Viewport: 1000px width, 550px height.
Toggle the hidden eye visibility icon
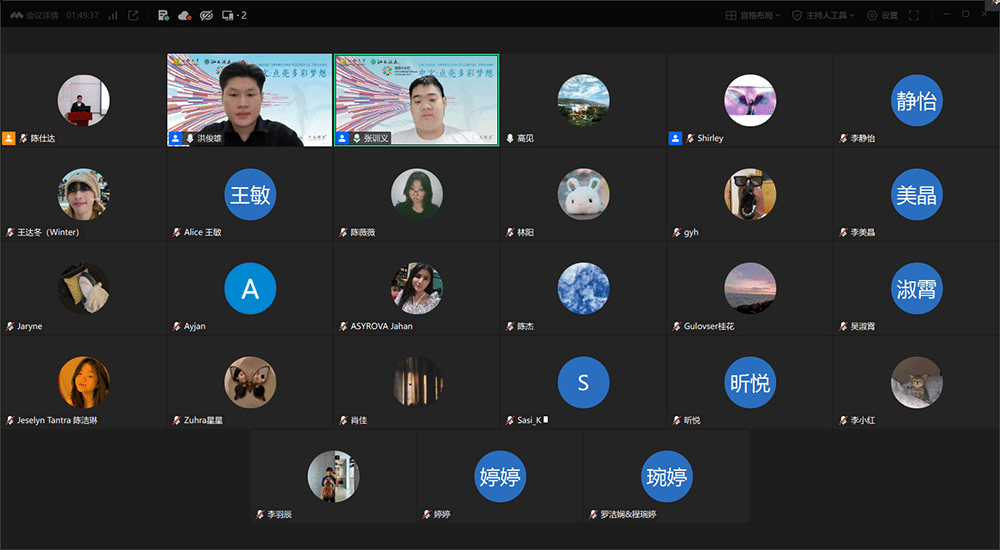point(206,15)
